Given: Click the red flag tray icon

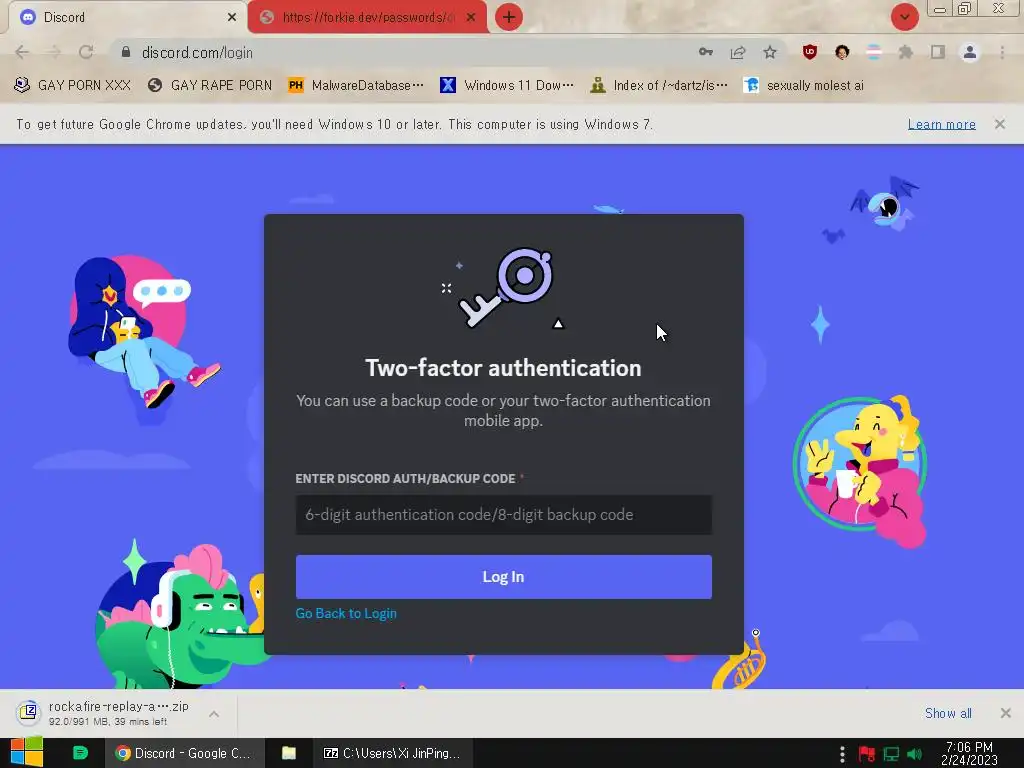Looking at the screenshot, I should 867,754.
